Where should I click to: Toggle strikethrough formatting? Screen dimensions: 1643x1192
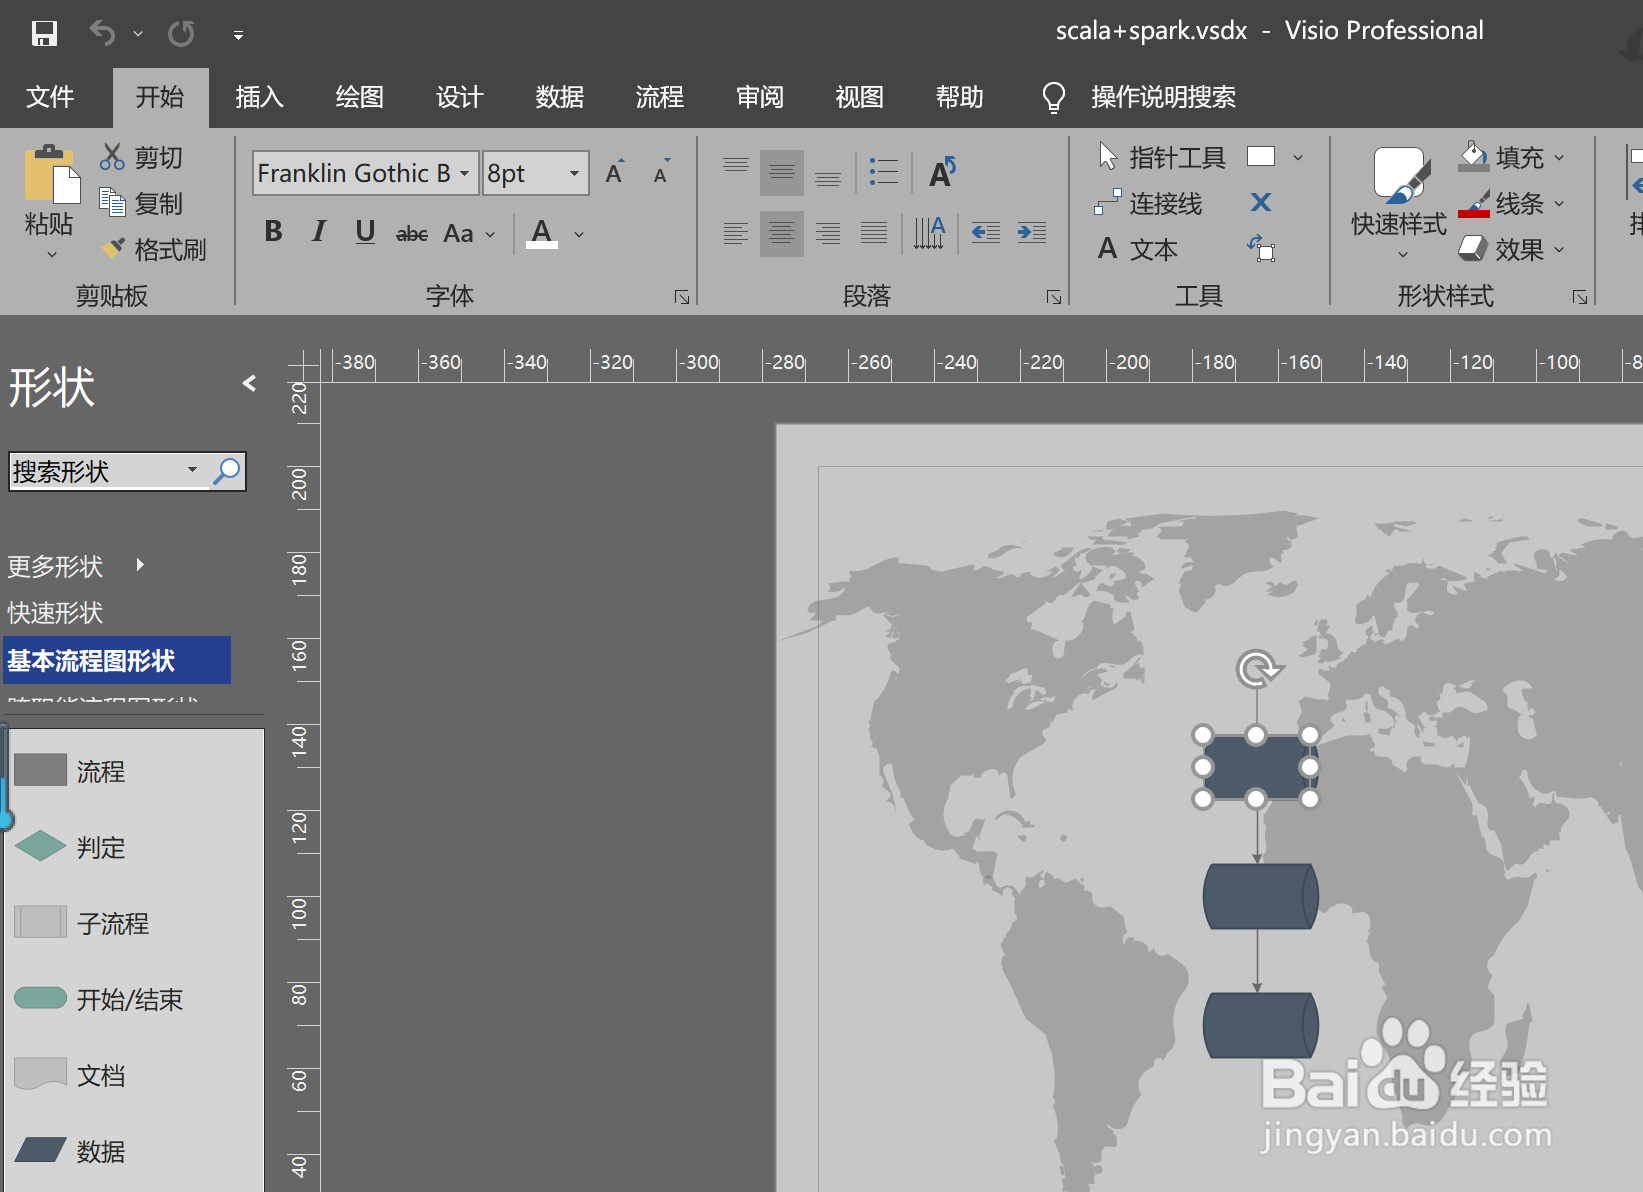click(412, 234)
